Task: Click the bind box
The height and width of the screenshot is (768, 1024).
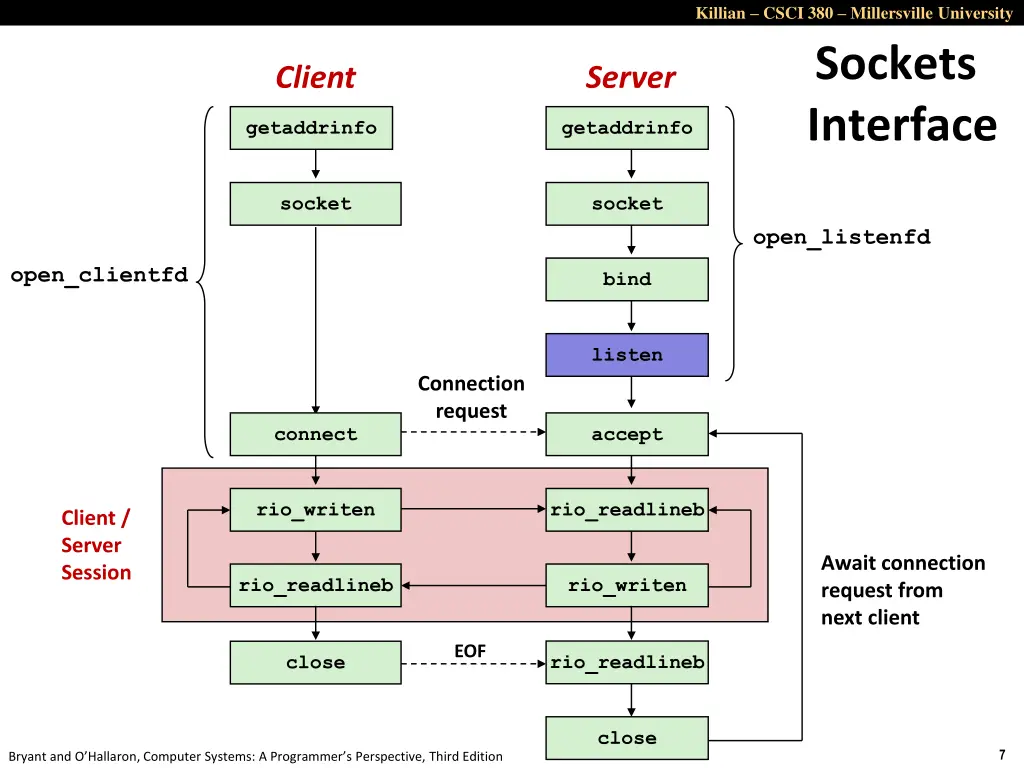Action: (x=627, y=280)
